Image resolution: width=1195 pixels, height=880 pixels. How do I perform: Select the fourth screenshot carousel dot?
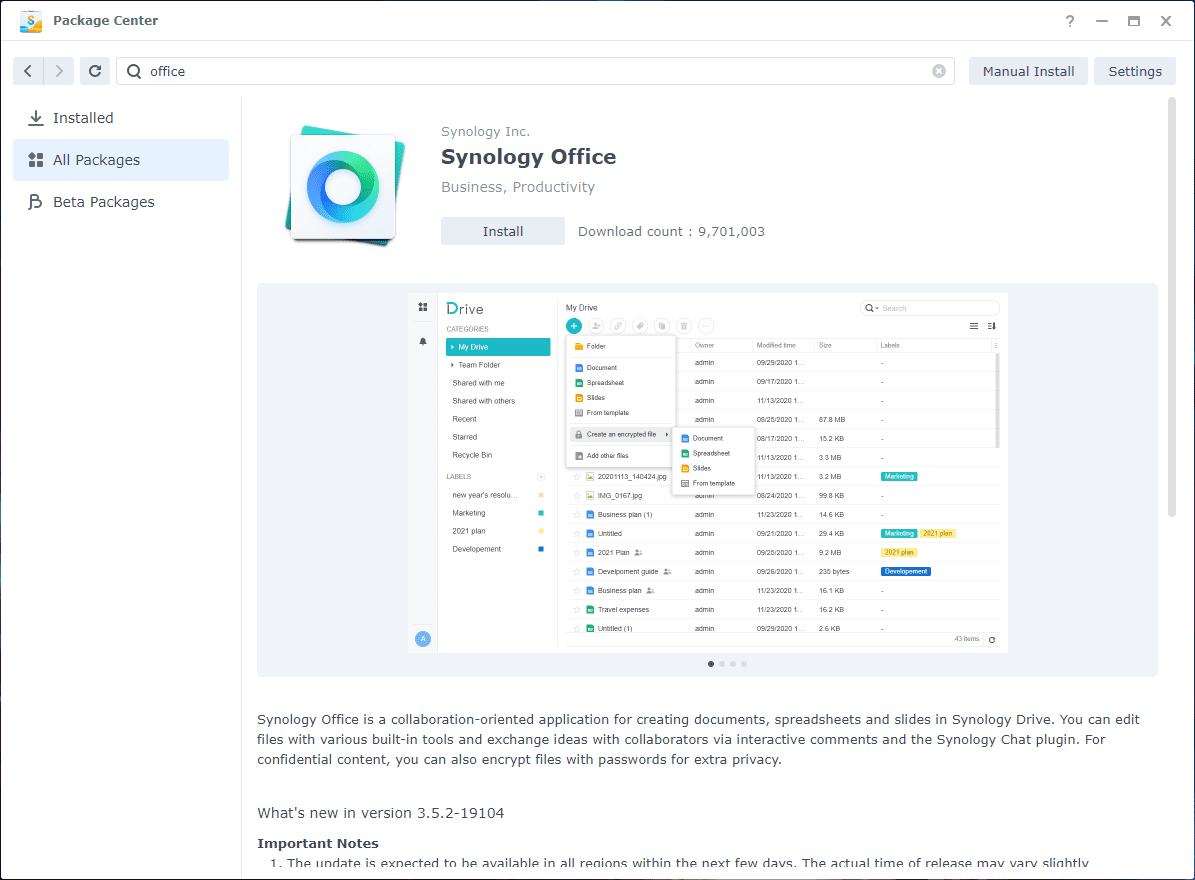(744, 664)
